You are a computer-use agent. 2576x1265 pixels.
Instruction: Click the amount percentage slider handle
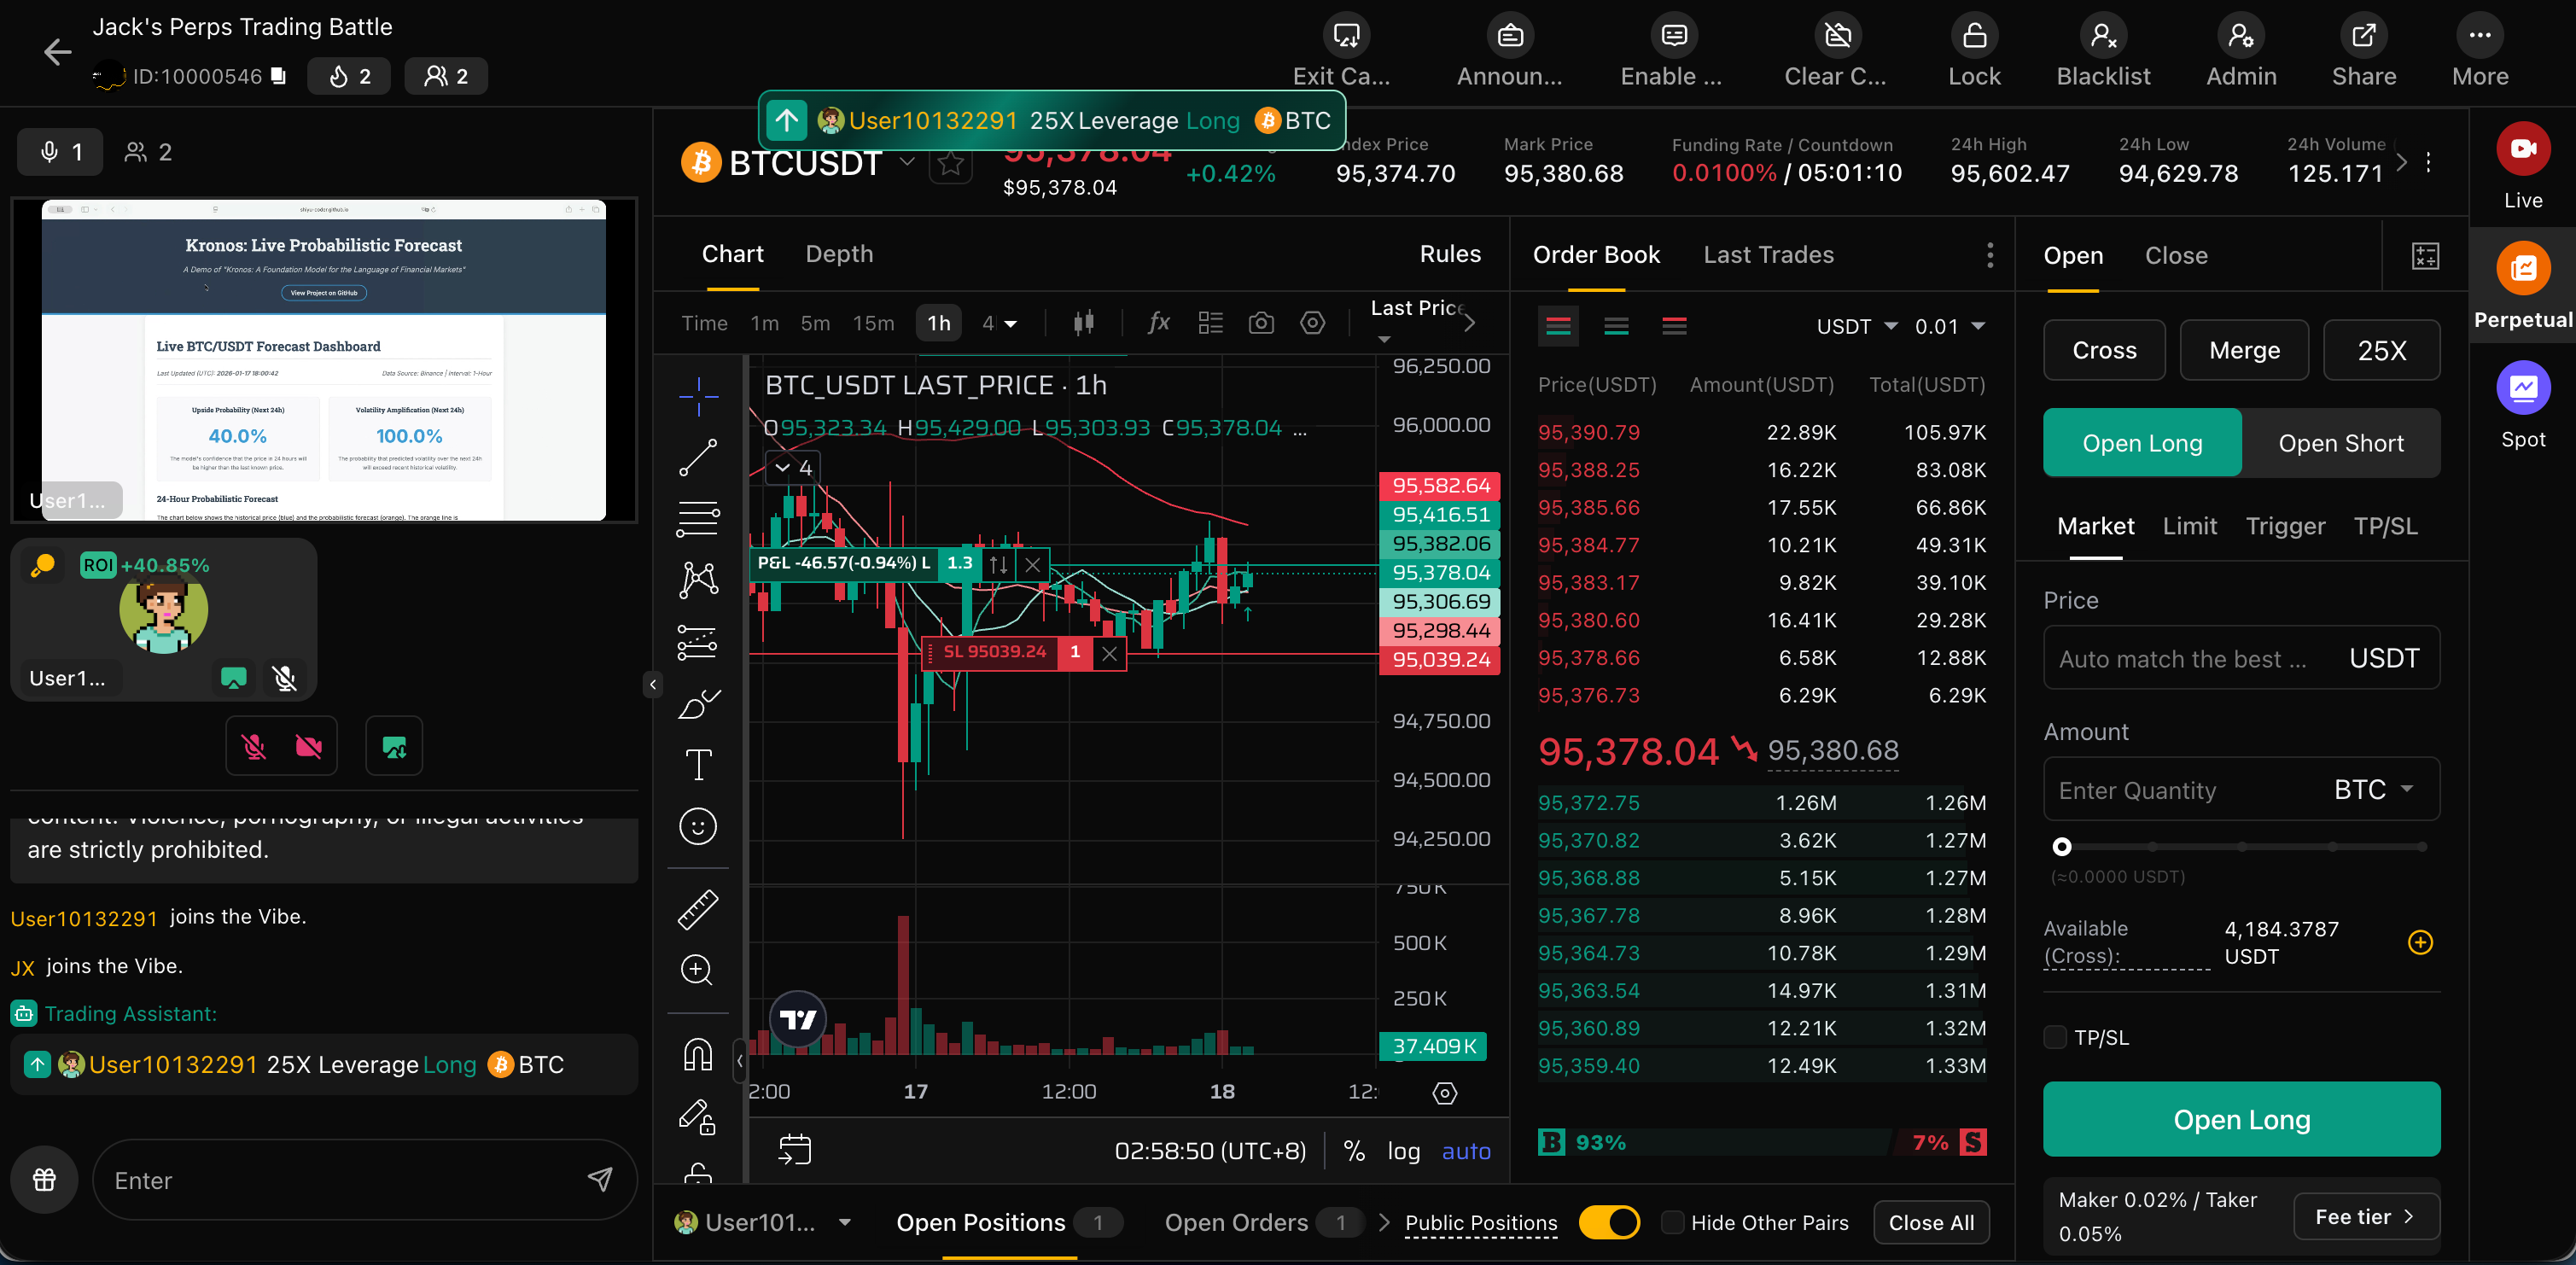2061,847
